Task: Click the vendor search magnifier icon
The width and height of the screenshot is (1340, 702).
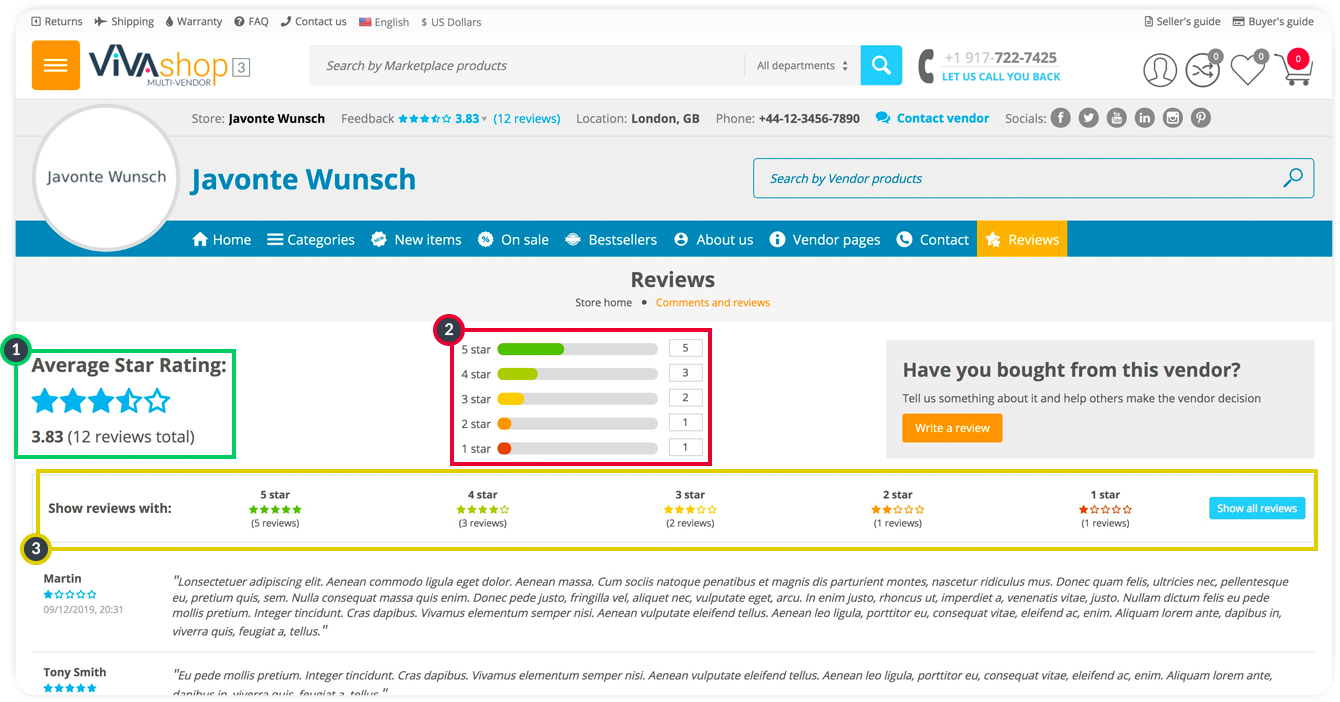Action: (x=1293, y=178)
